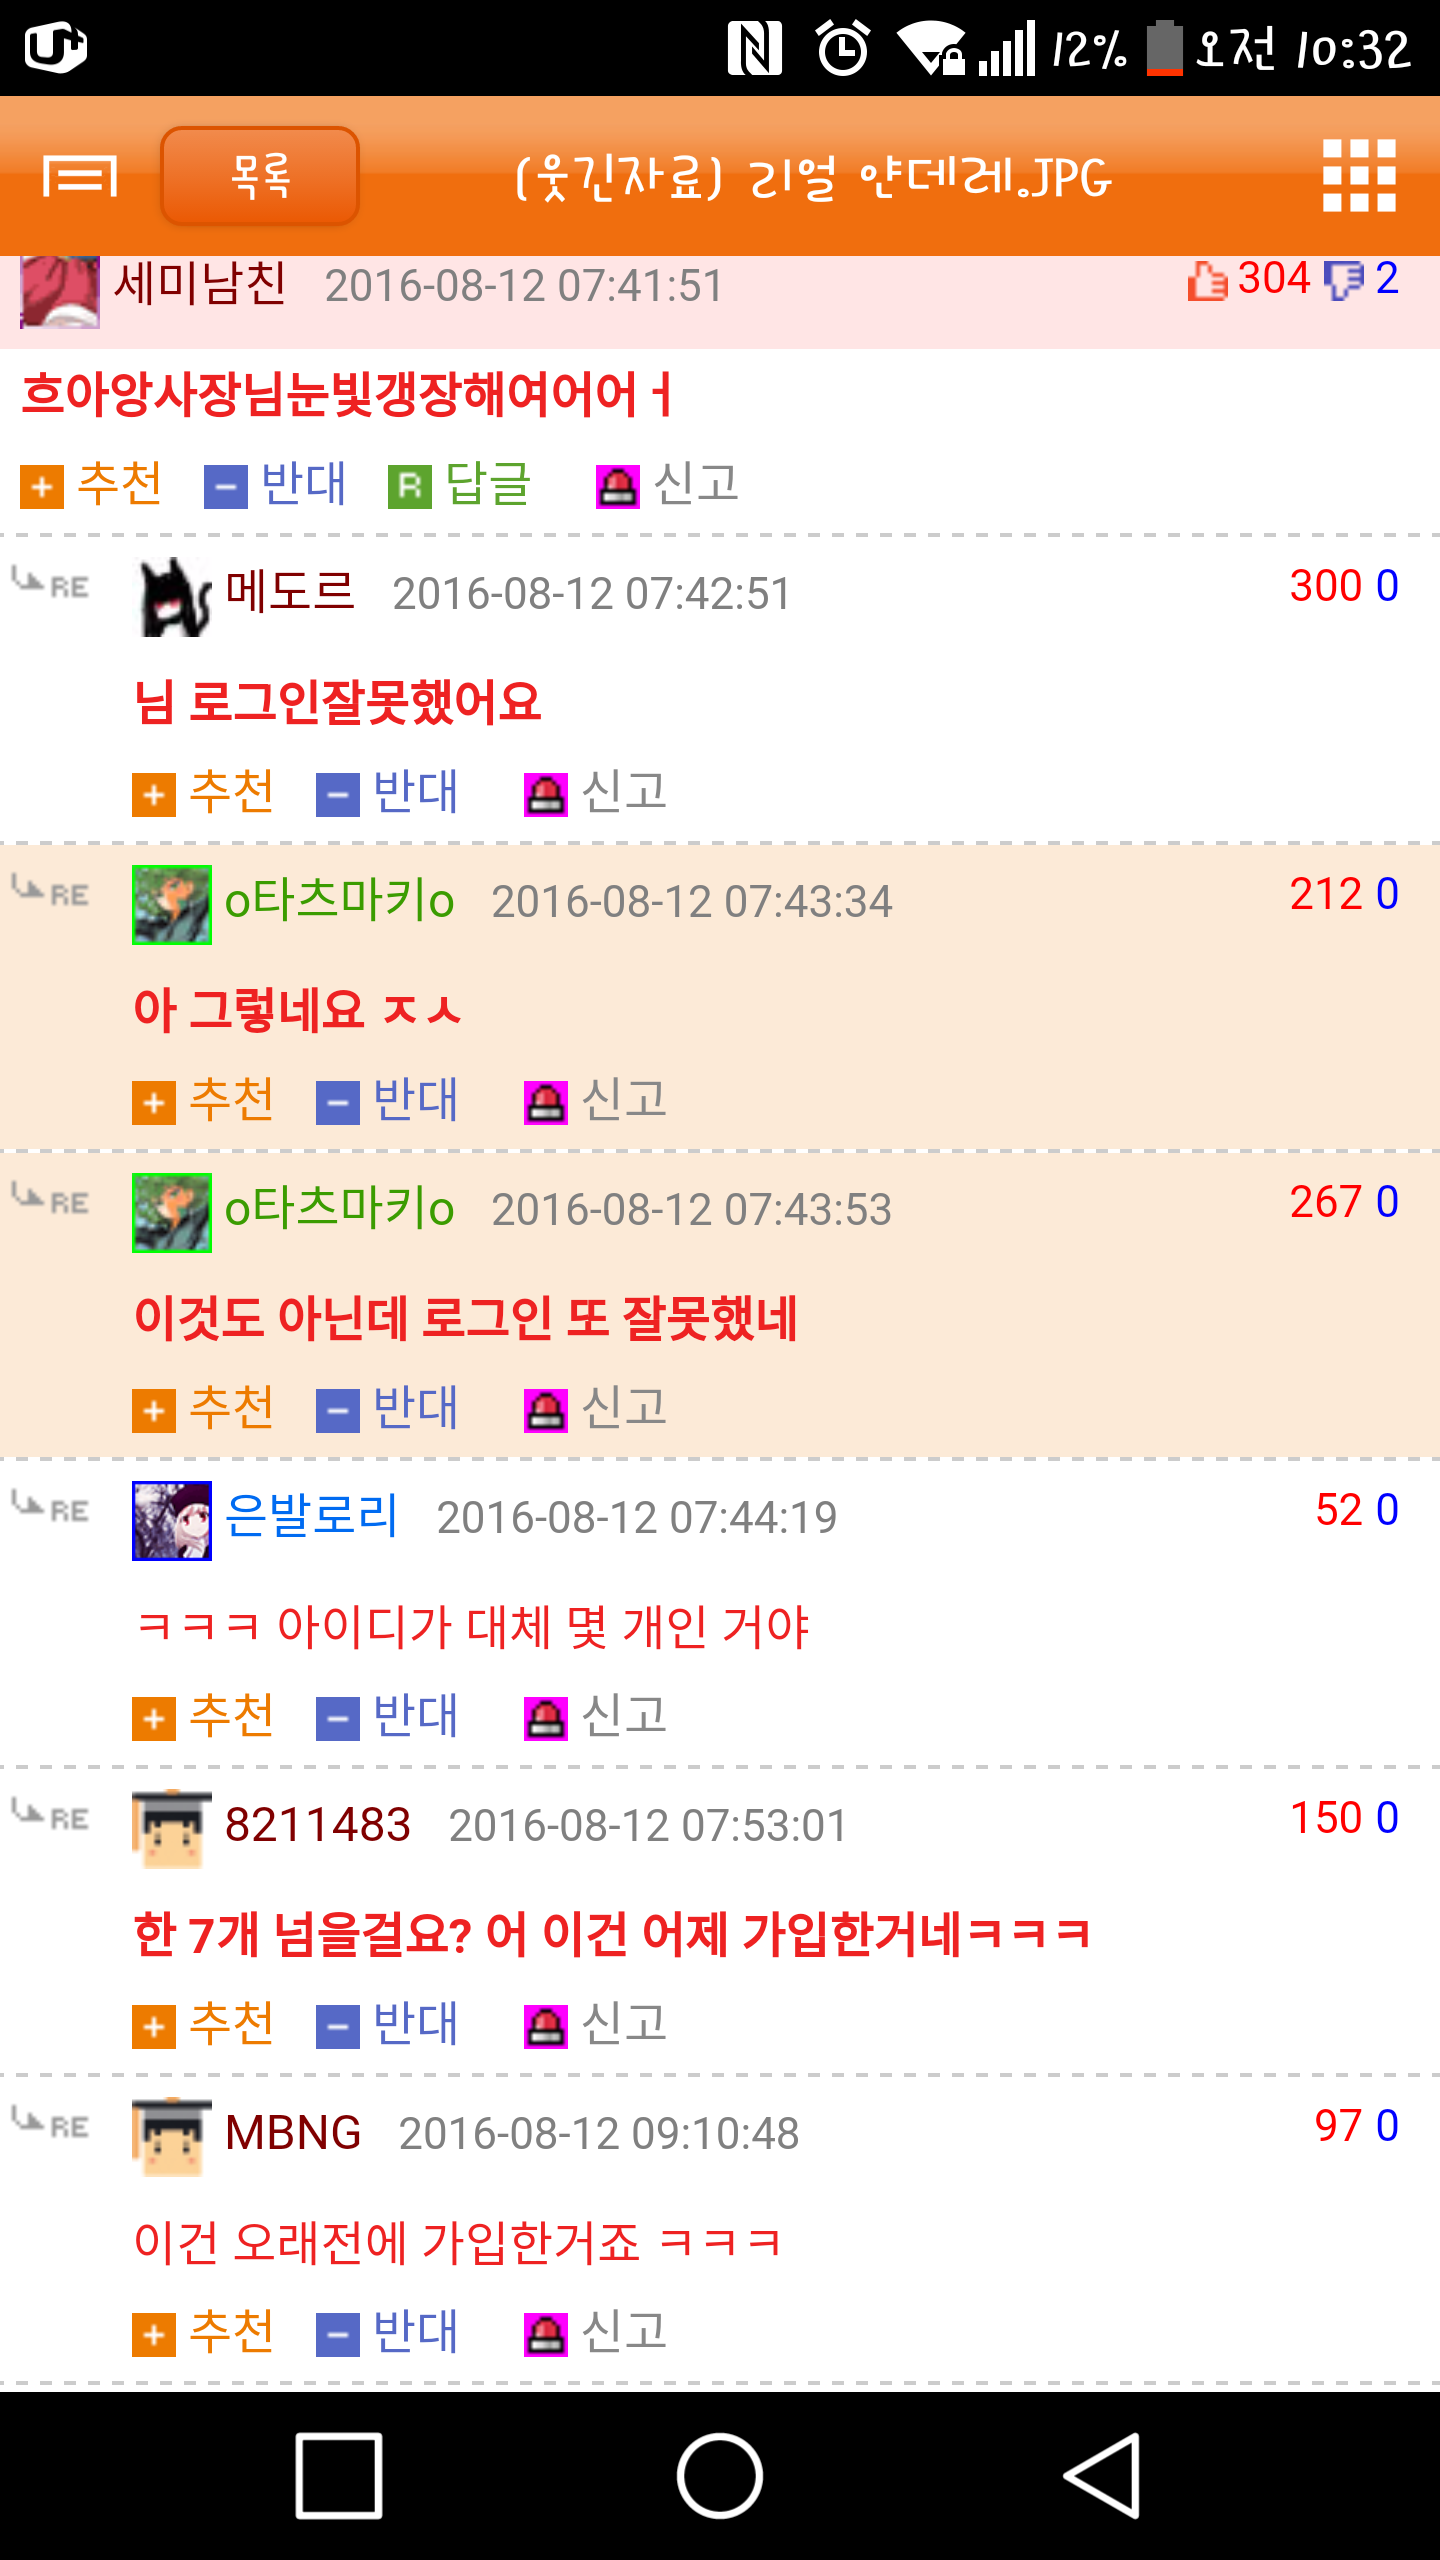Click 추천 plus icon under 메도르's reply
The width and height of the screenshot is (1440, 2560).
[154, 795]
